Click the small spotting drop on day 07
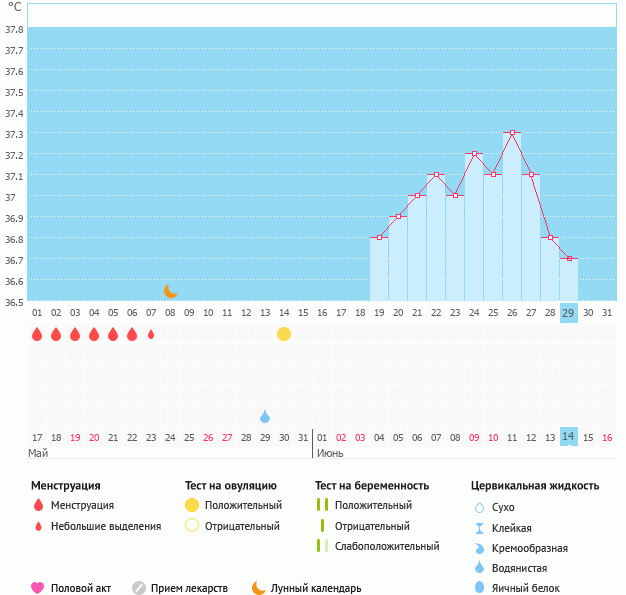The image size is (626, 595). [x=151, y=334]
